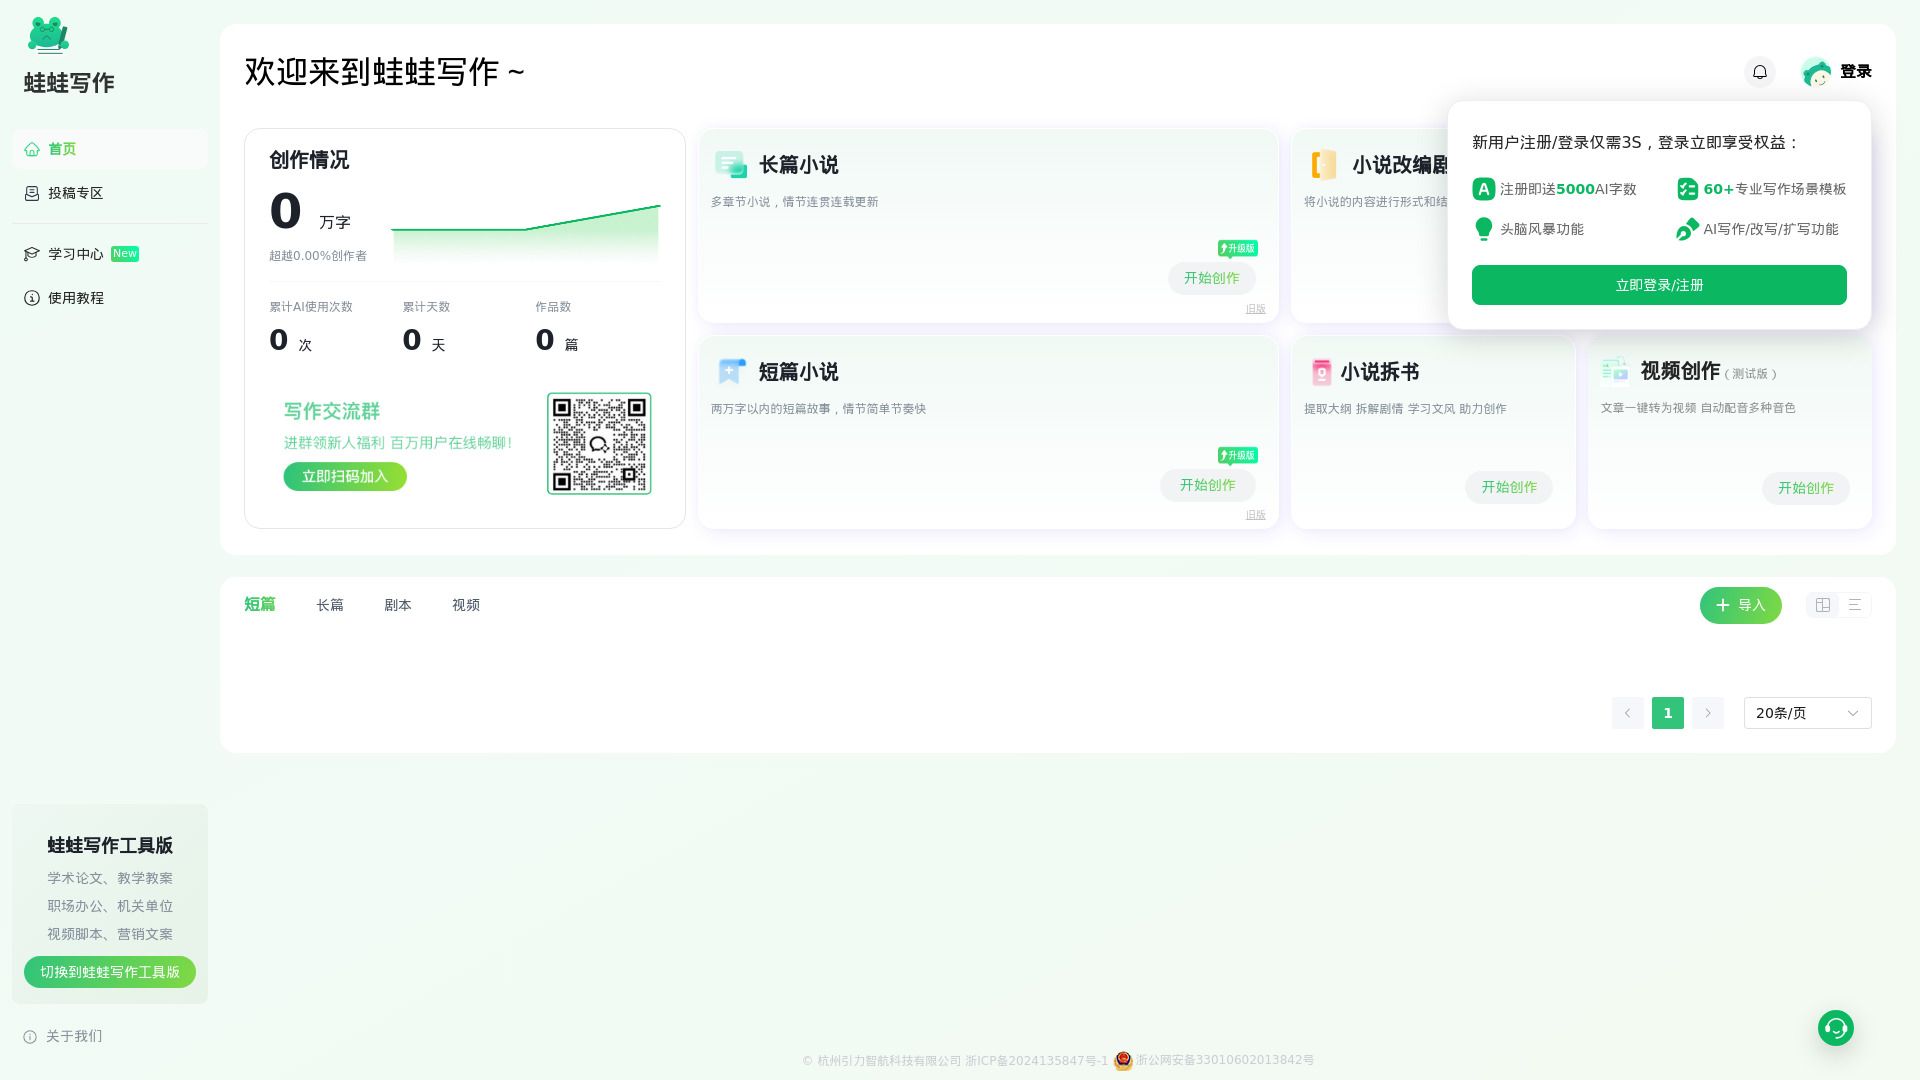The height and width of the screenshot is (1080, 1920).
Task: Open the 20条/页 page size dropdown
Action: [x=1806, y=713]
